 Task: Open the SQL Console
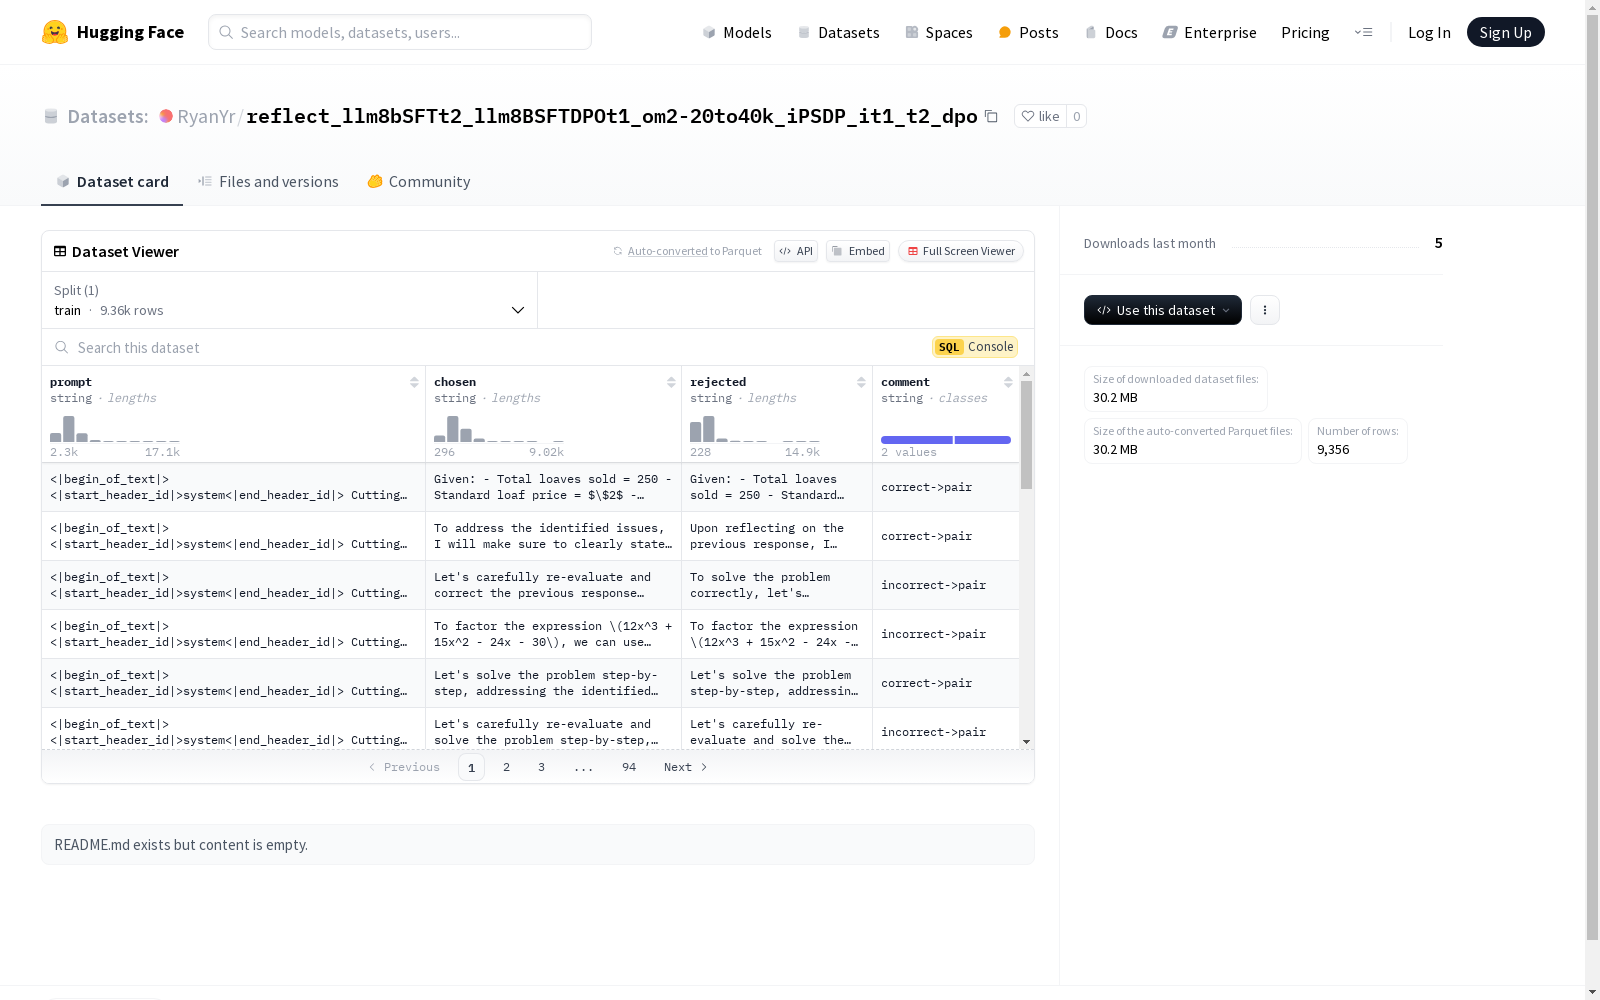975,347
